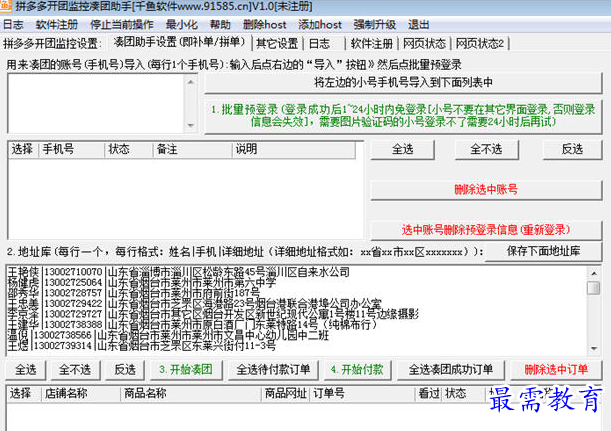Click red 删除选中订单 button

pyautogui.click(x=556, y=370)
